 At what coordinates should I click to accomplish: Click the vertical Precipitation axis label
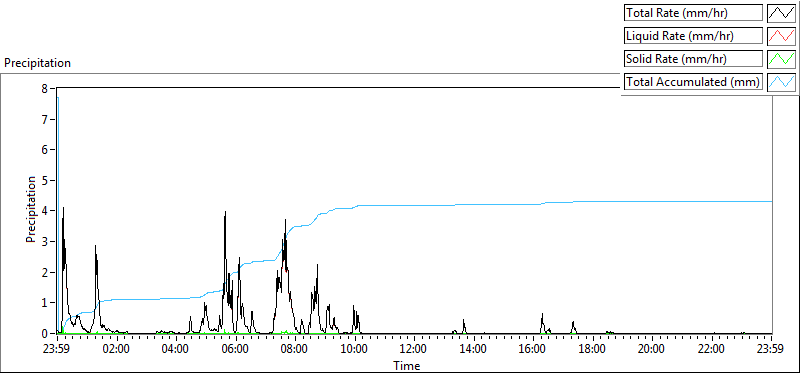(x=31, y=210)
